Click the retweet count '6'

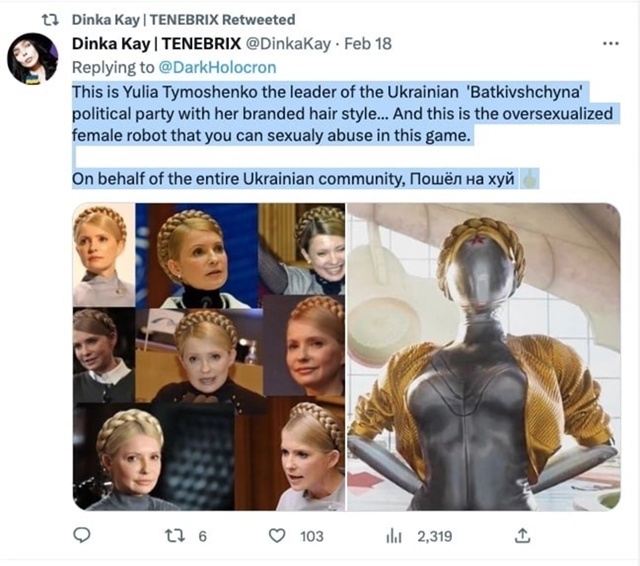coord(201,536)
